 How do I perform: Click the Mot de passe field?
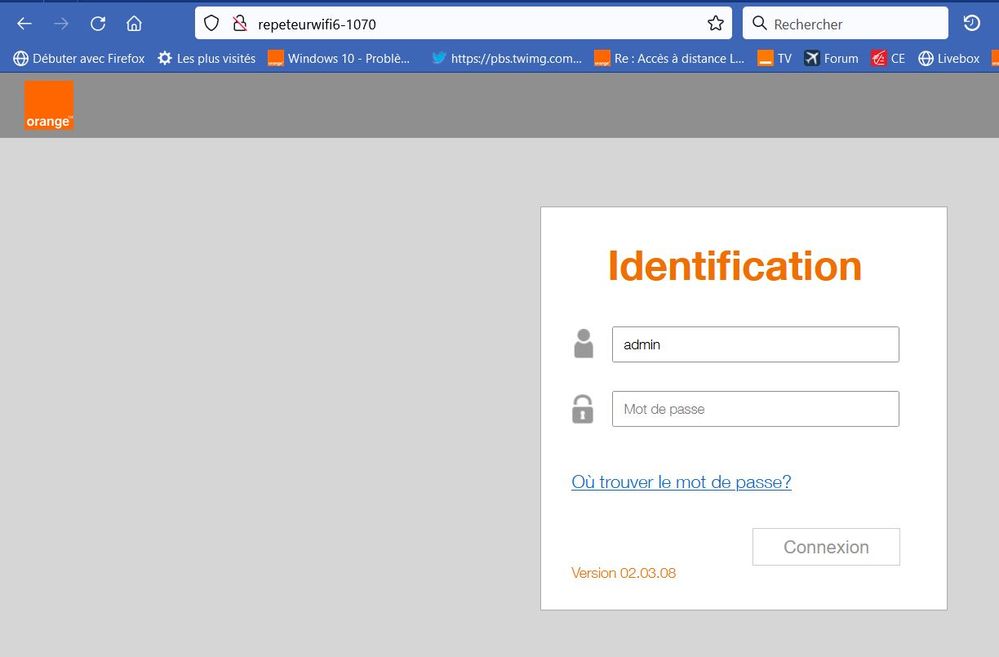tap(755, 409)
